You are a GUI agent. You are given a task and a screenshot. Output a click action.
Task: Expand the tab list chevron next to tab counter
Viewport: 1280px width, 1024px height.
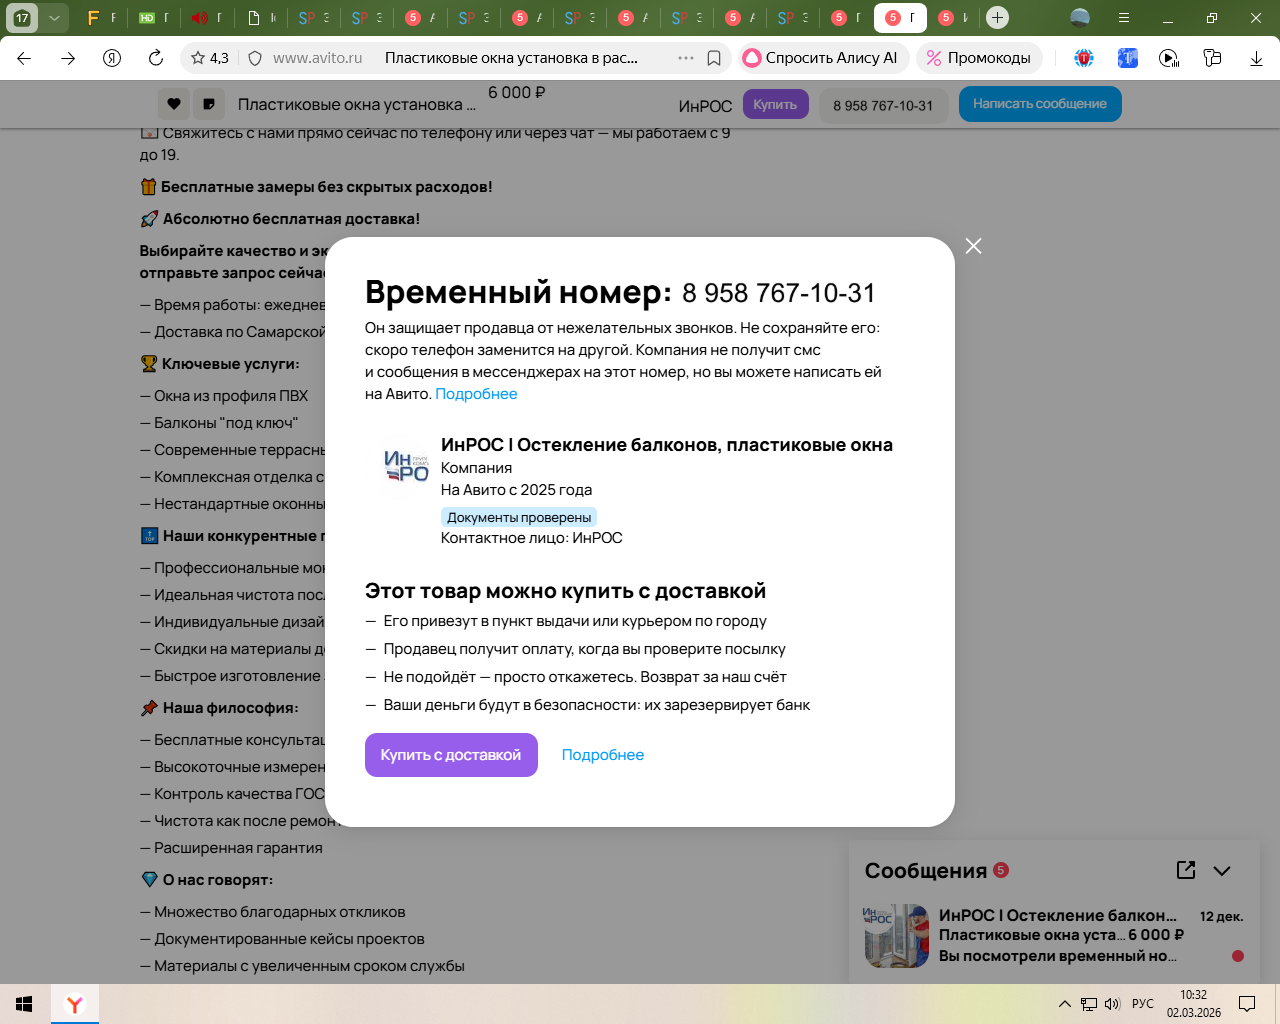click(x=54, y=18)
